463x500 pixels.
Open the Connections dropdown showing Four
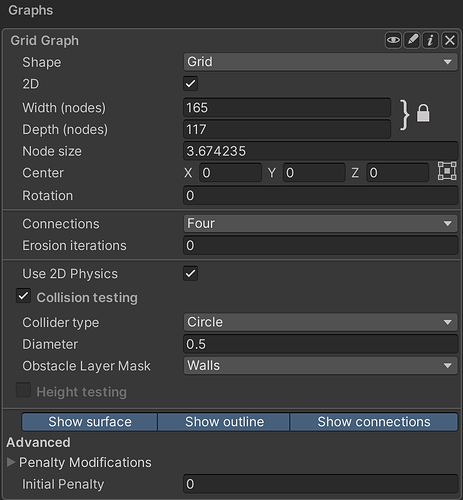tap(320, 224)
